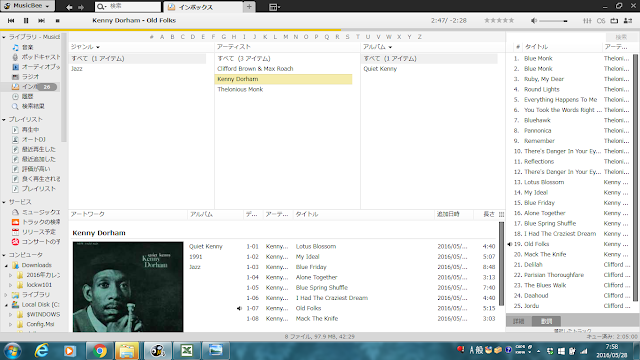Viewport: 640px width, 360px height.
Task: Select Quiet Kenny album
Action: pos(380,69)
